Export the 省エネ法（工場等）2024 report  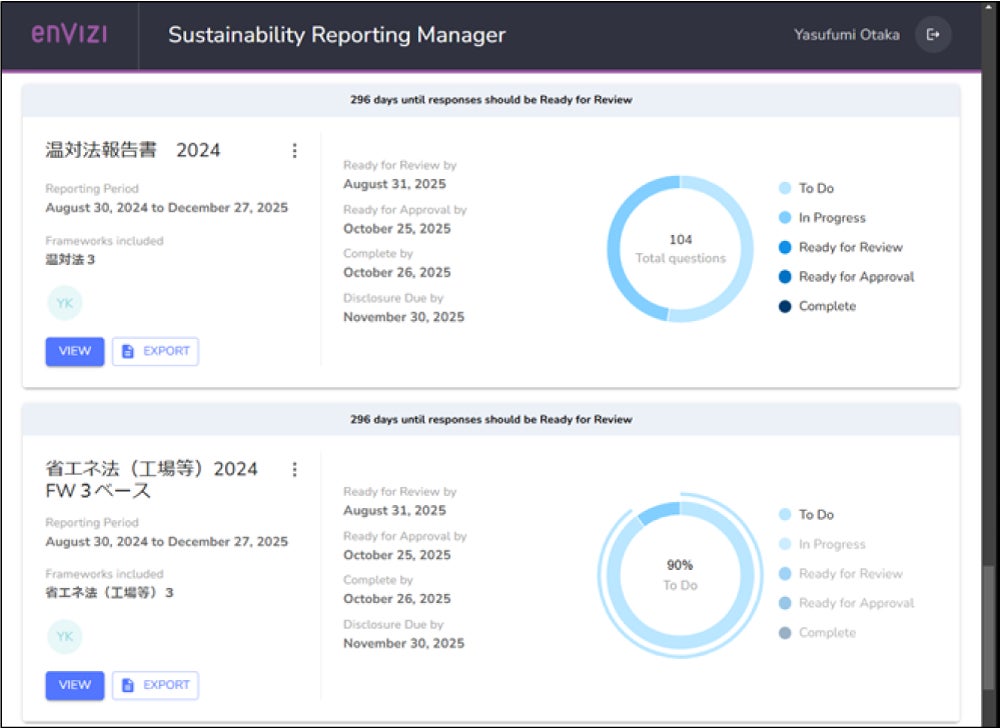click(155, 685)
